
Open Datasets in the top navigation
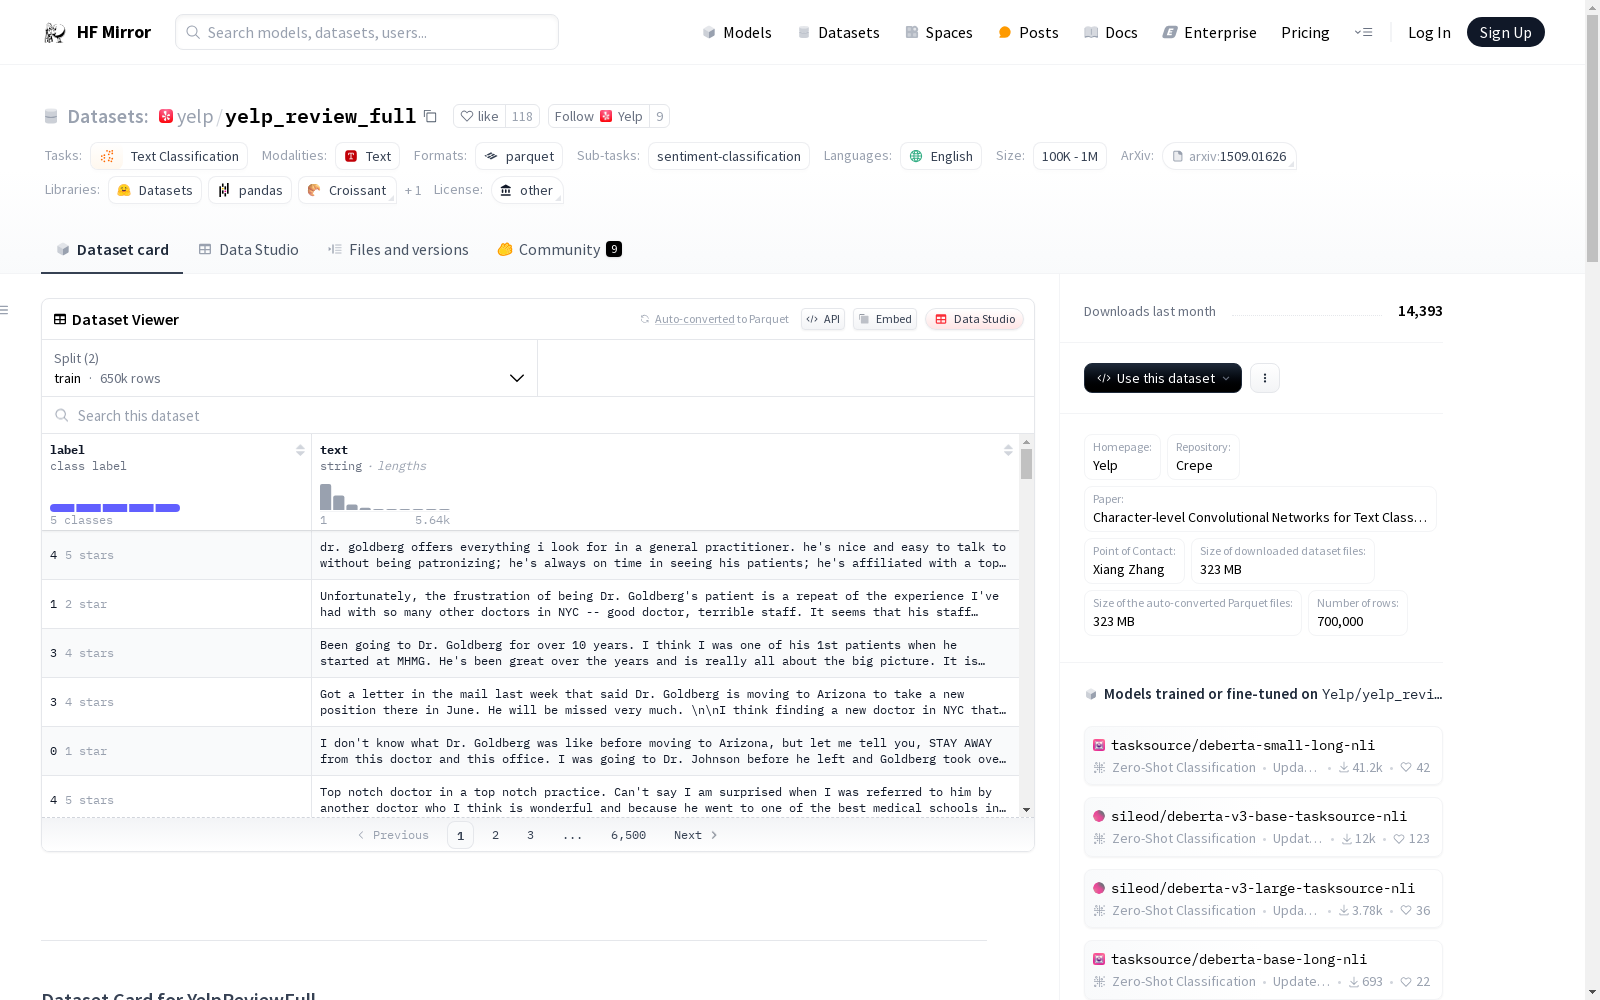pos(838,32)
